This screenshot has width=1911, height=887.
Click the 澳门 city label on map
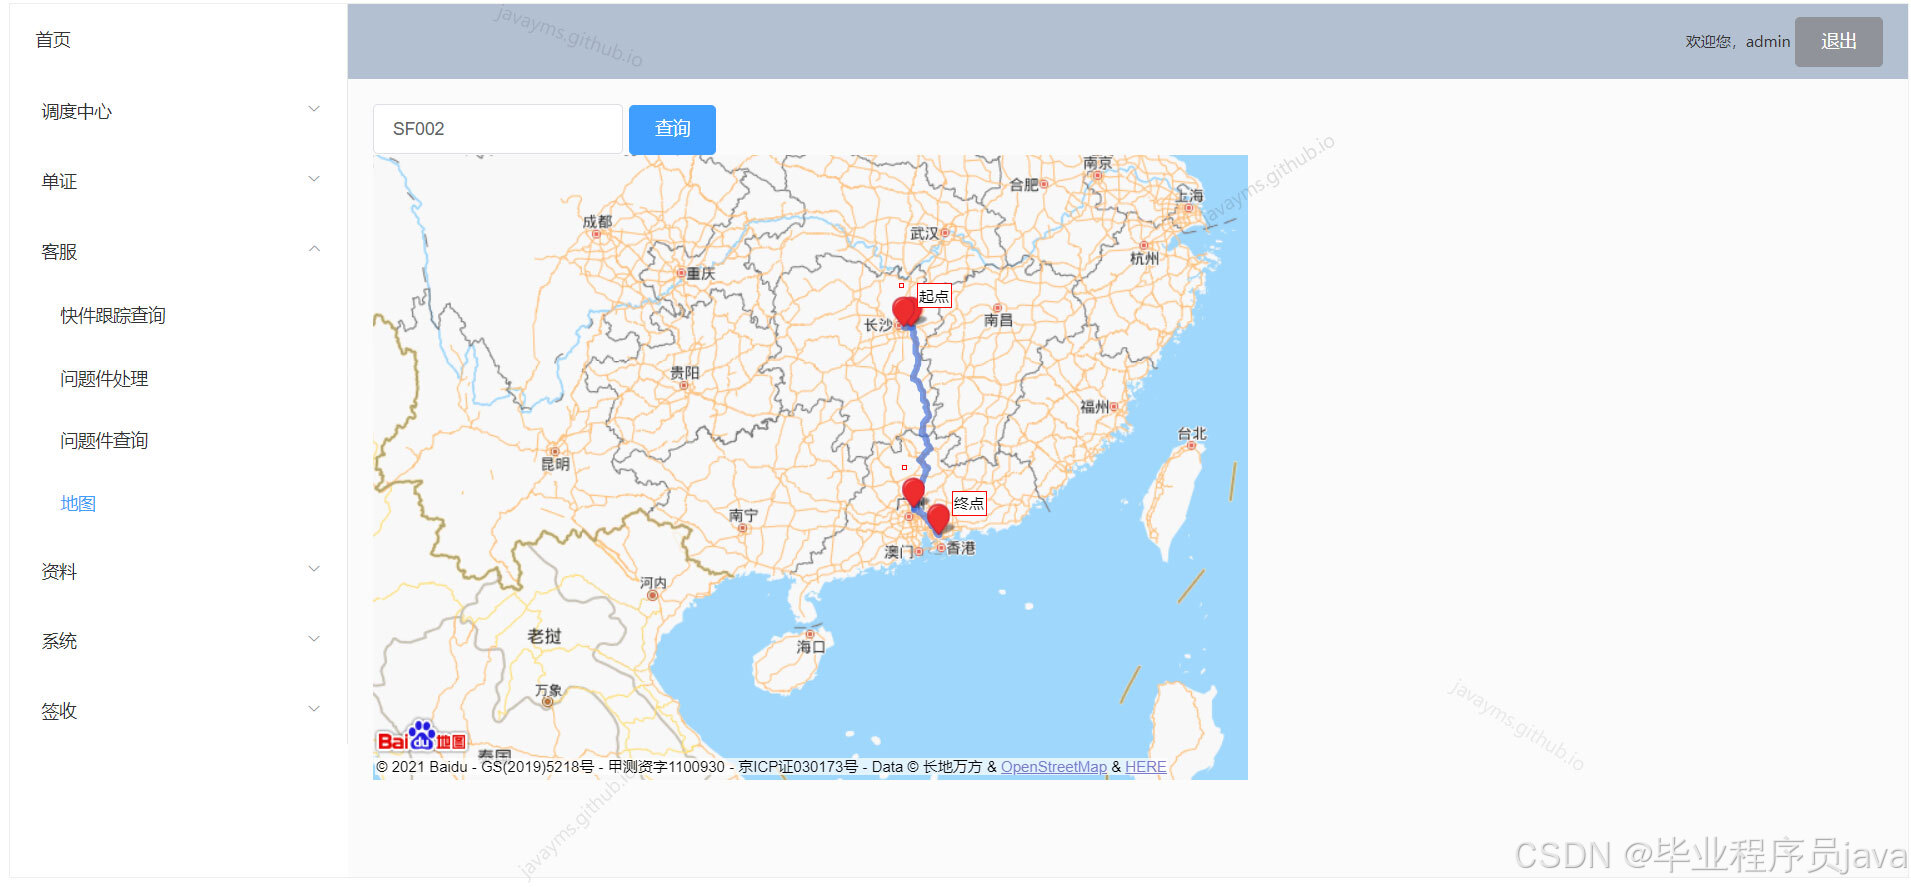coord(899,552)
